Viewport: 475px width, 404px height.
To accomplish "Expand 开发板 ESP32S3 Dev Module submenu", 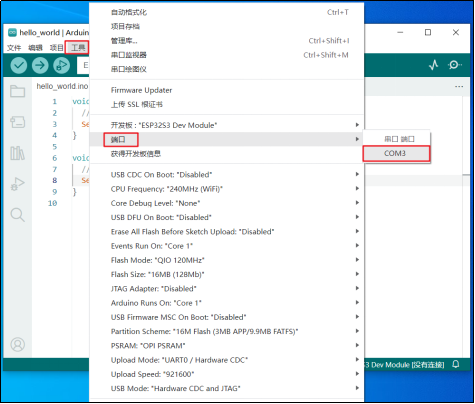I will click(227, 125).
